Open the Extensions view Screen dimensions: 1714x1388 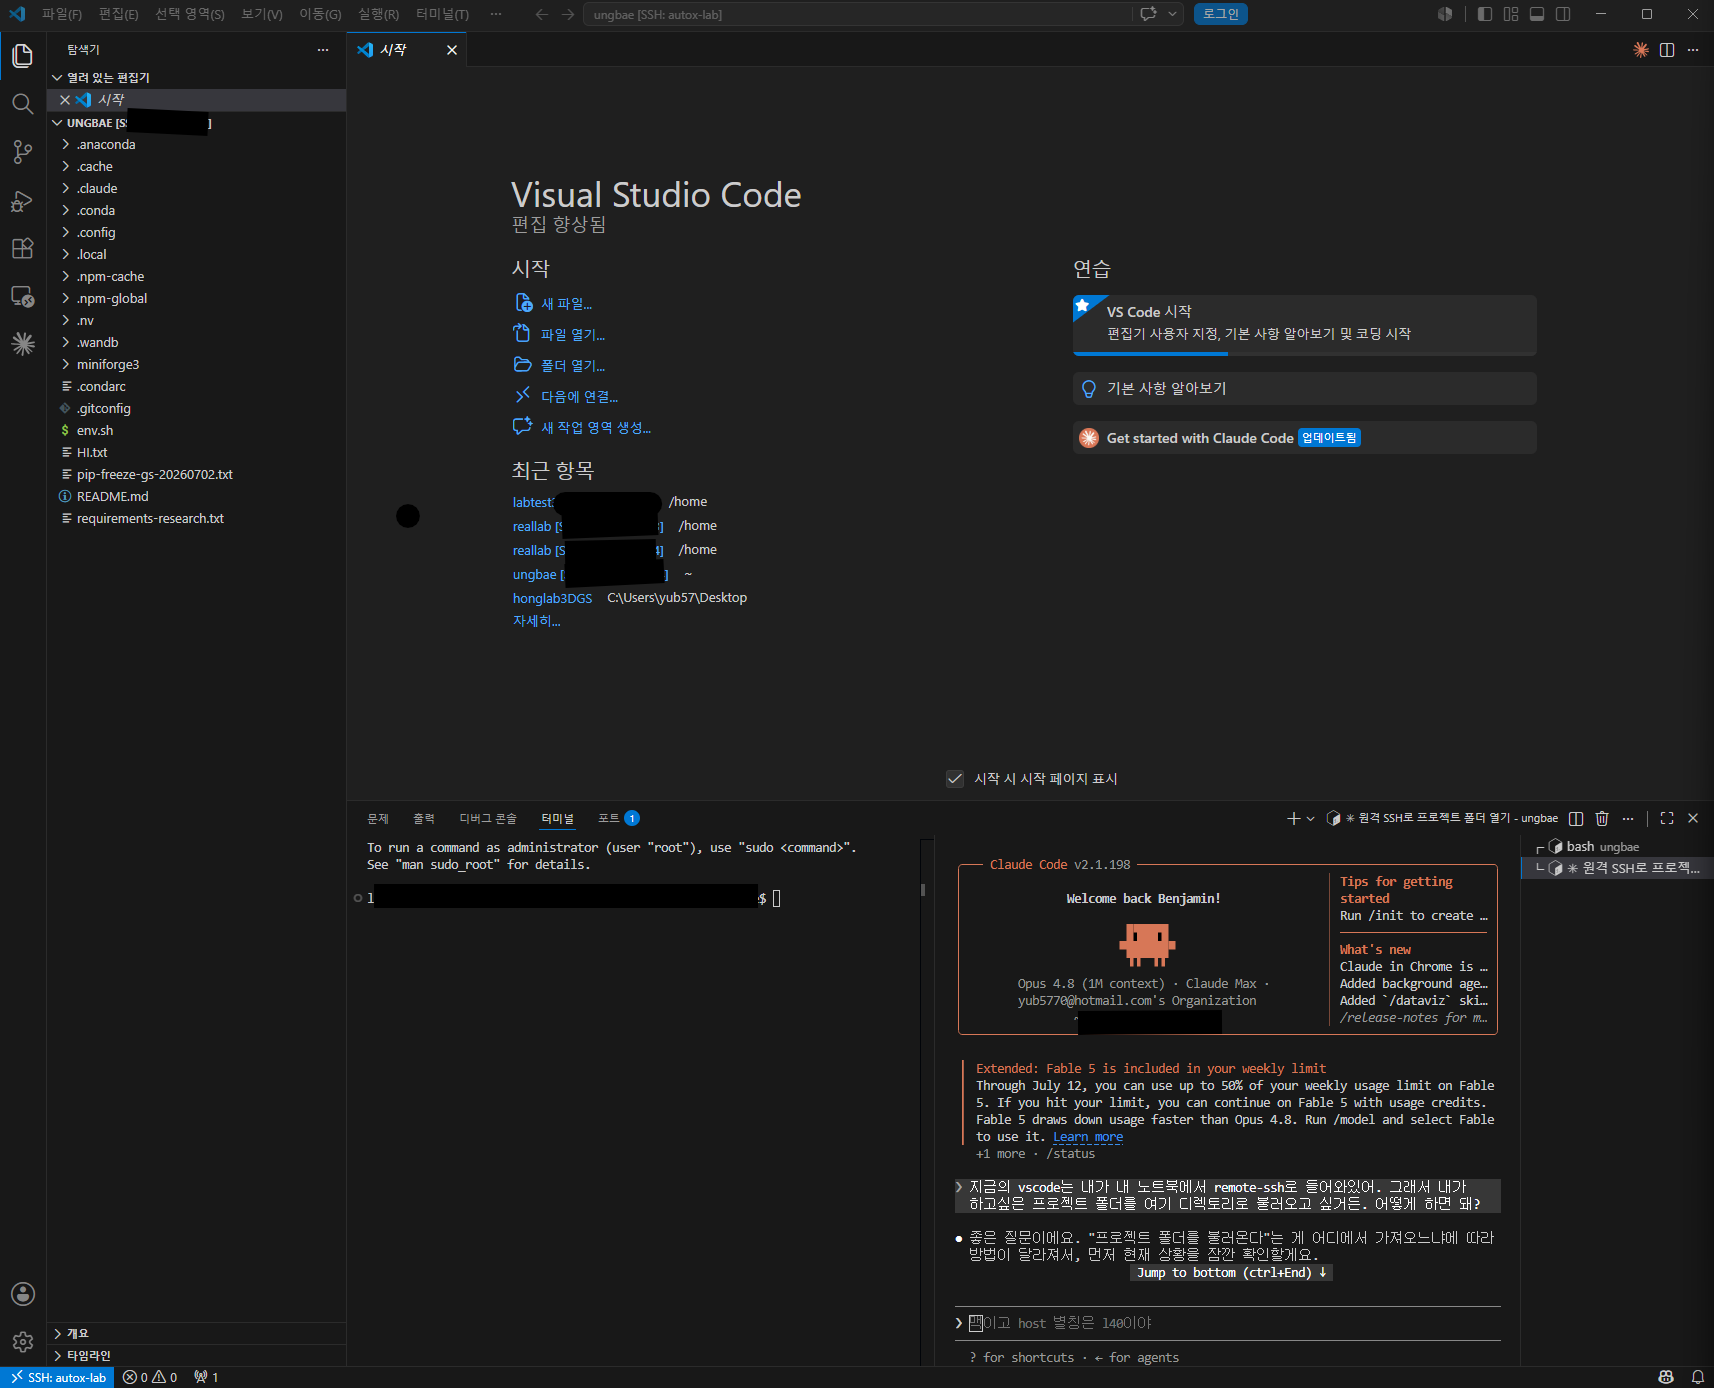pos(22,248)
